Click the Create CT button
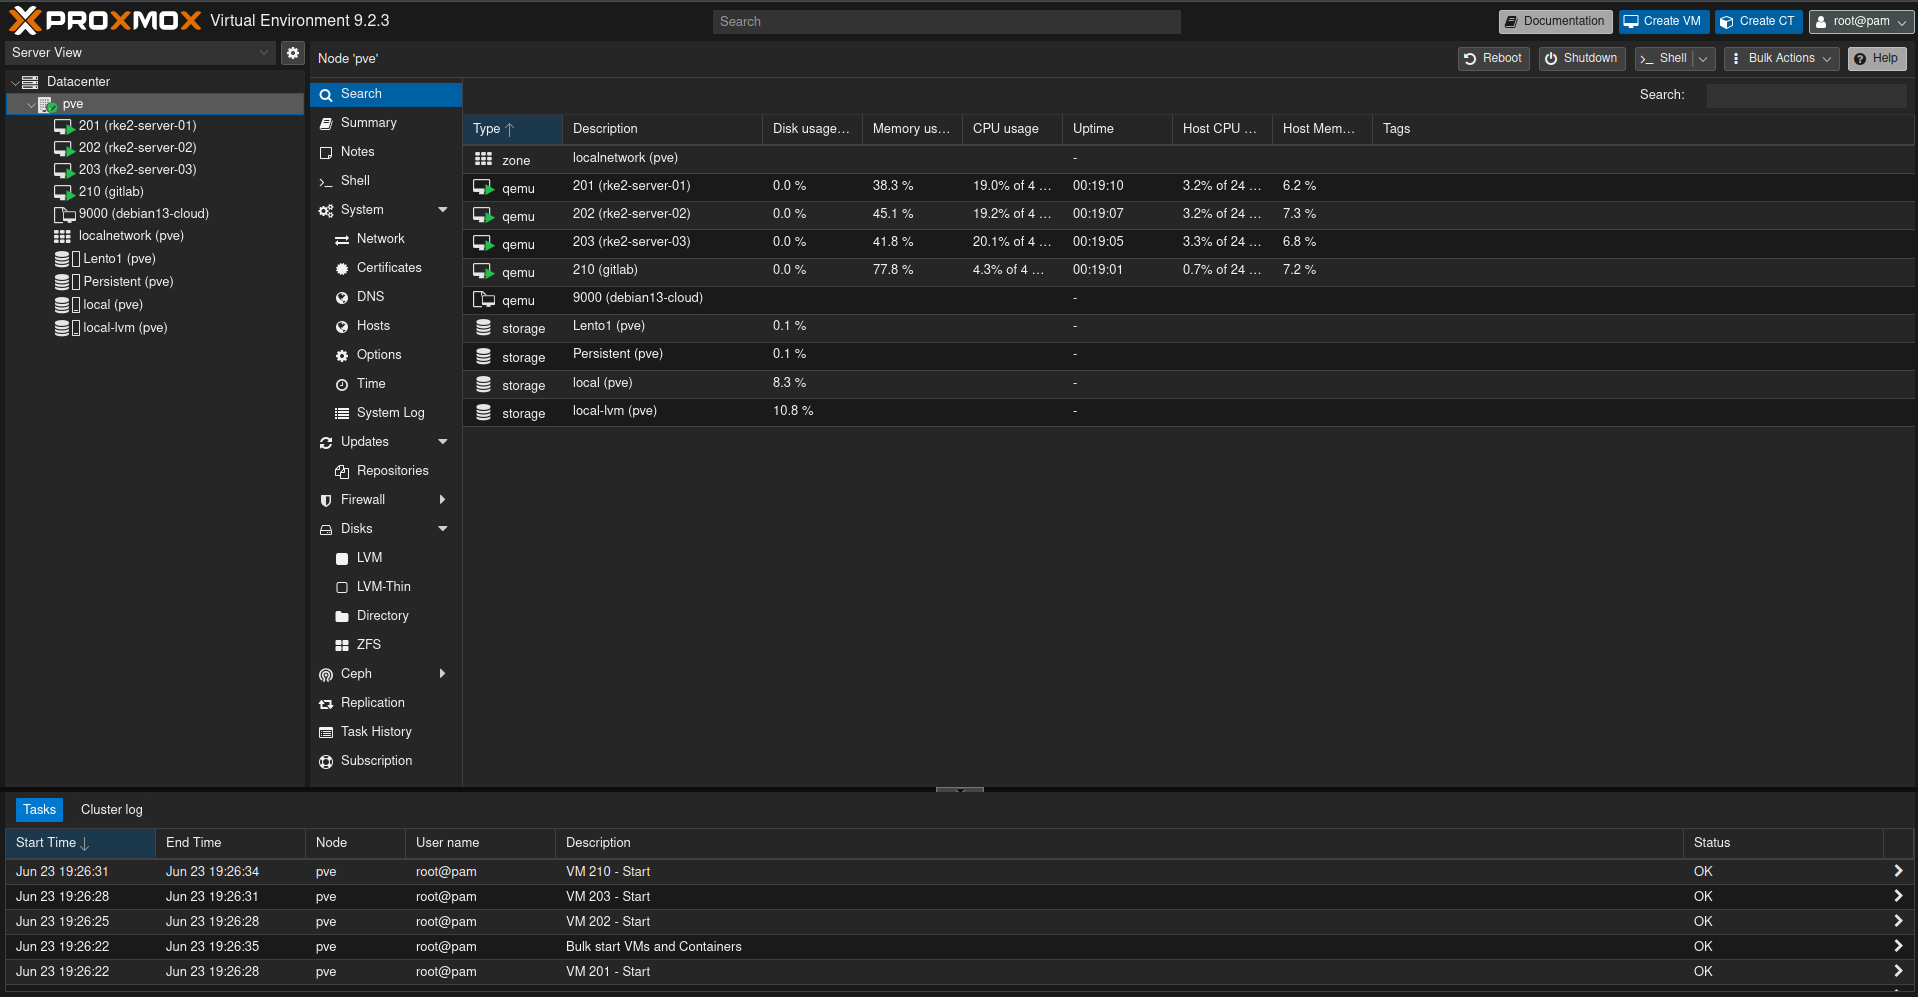 click(1758, 21)
